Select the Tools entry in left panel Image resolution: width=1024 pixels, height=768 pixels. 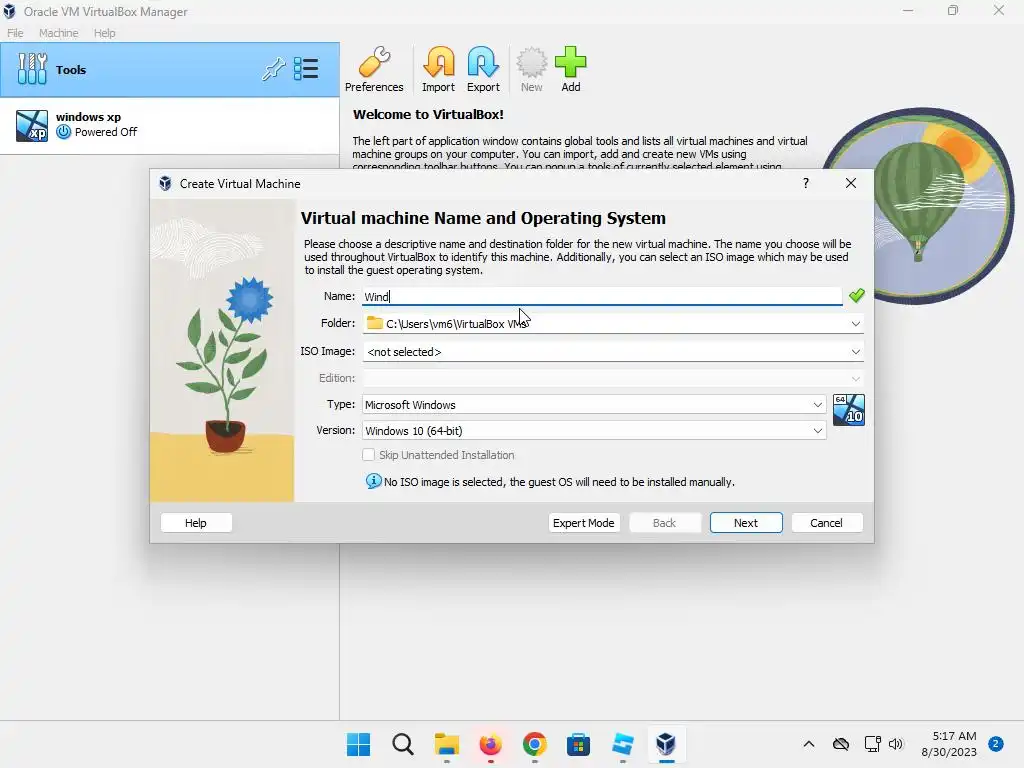tap(170, 70)
